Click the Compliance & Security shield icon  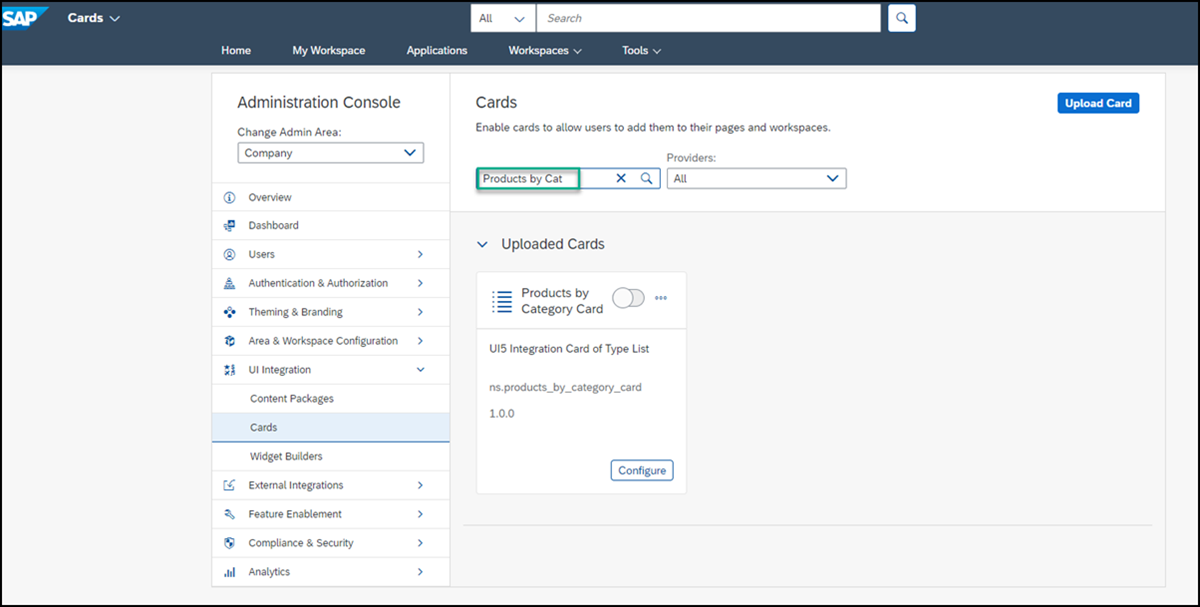tap(229, 543)
